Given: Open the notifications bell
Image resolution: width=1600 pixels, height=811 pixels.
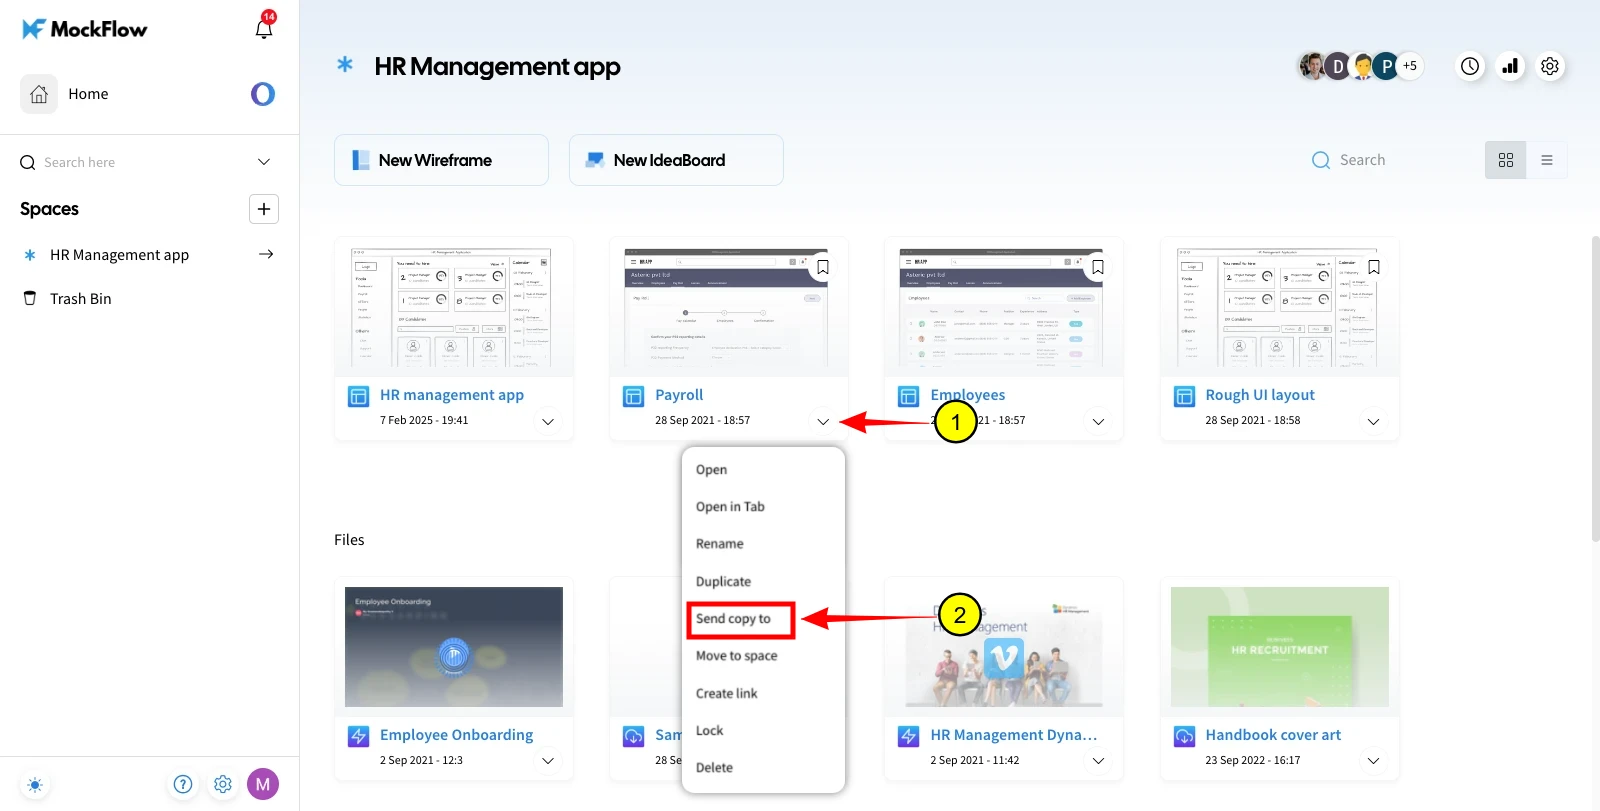Looking at the screenshot, I should 264,29.
